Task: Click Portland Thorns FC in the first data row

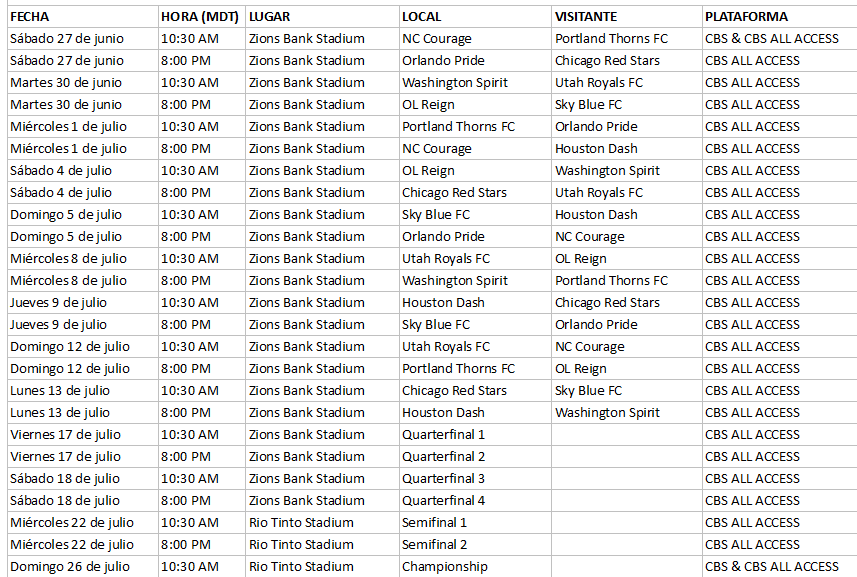Action: coord(627,39)
